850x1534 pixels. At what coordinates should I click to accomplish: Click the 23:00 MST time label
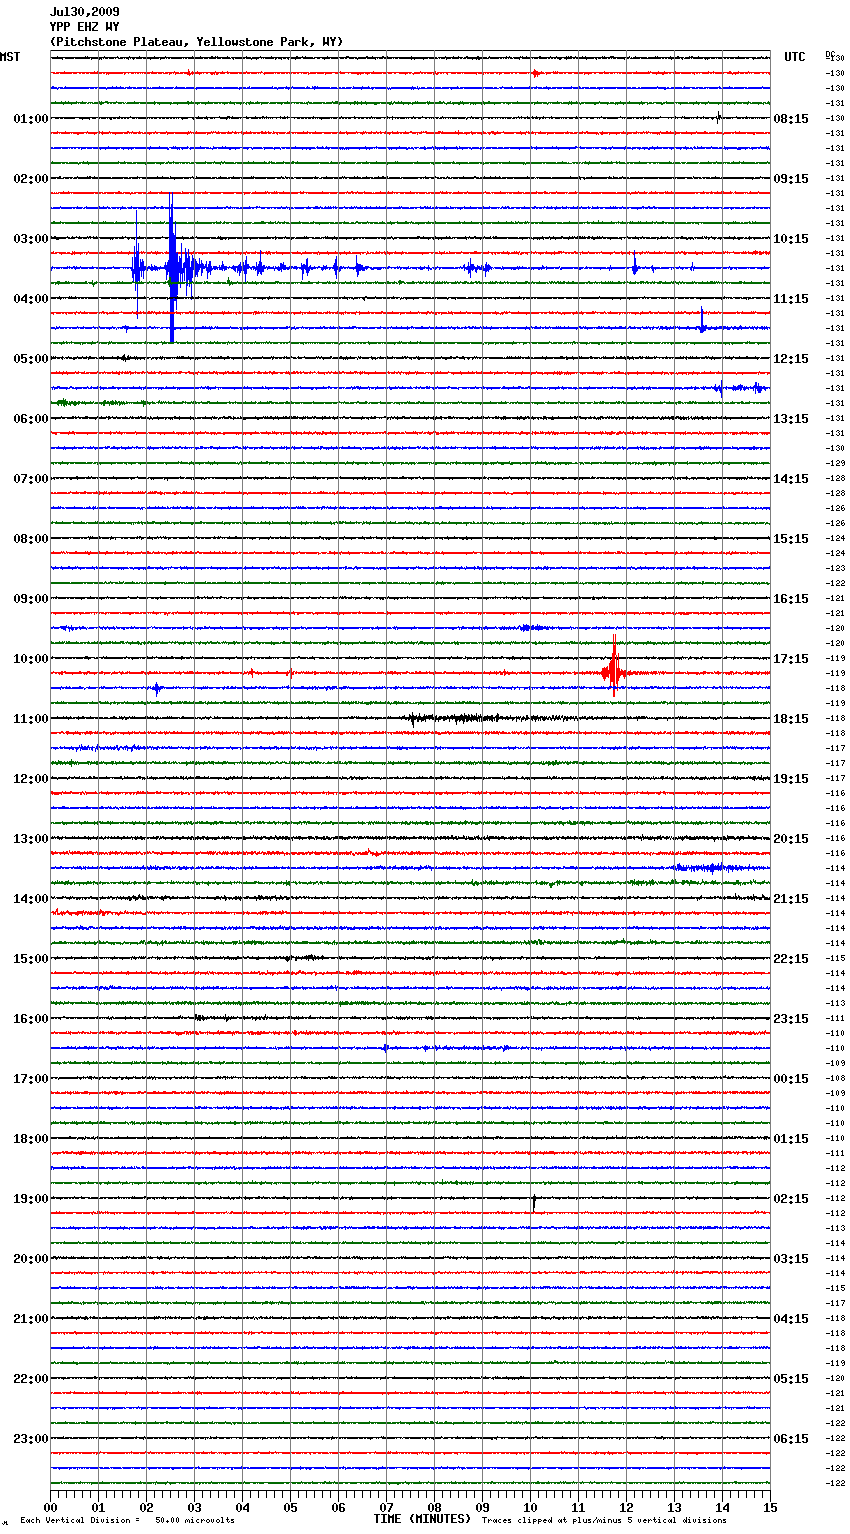pos(31,1439)
